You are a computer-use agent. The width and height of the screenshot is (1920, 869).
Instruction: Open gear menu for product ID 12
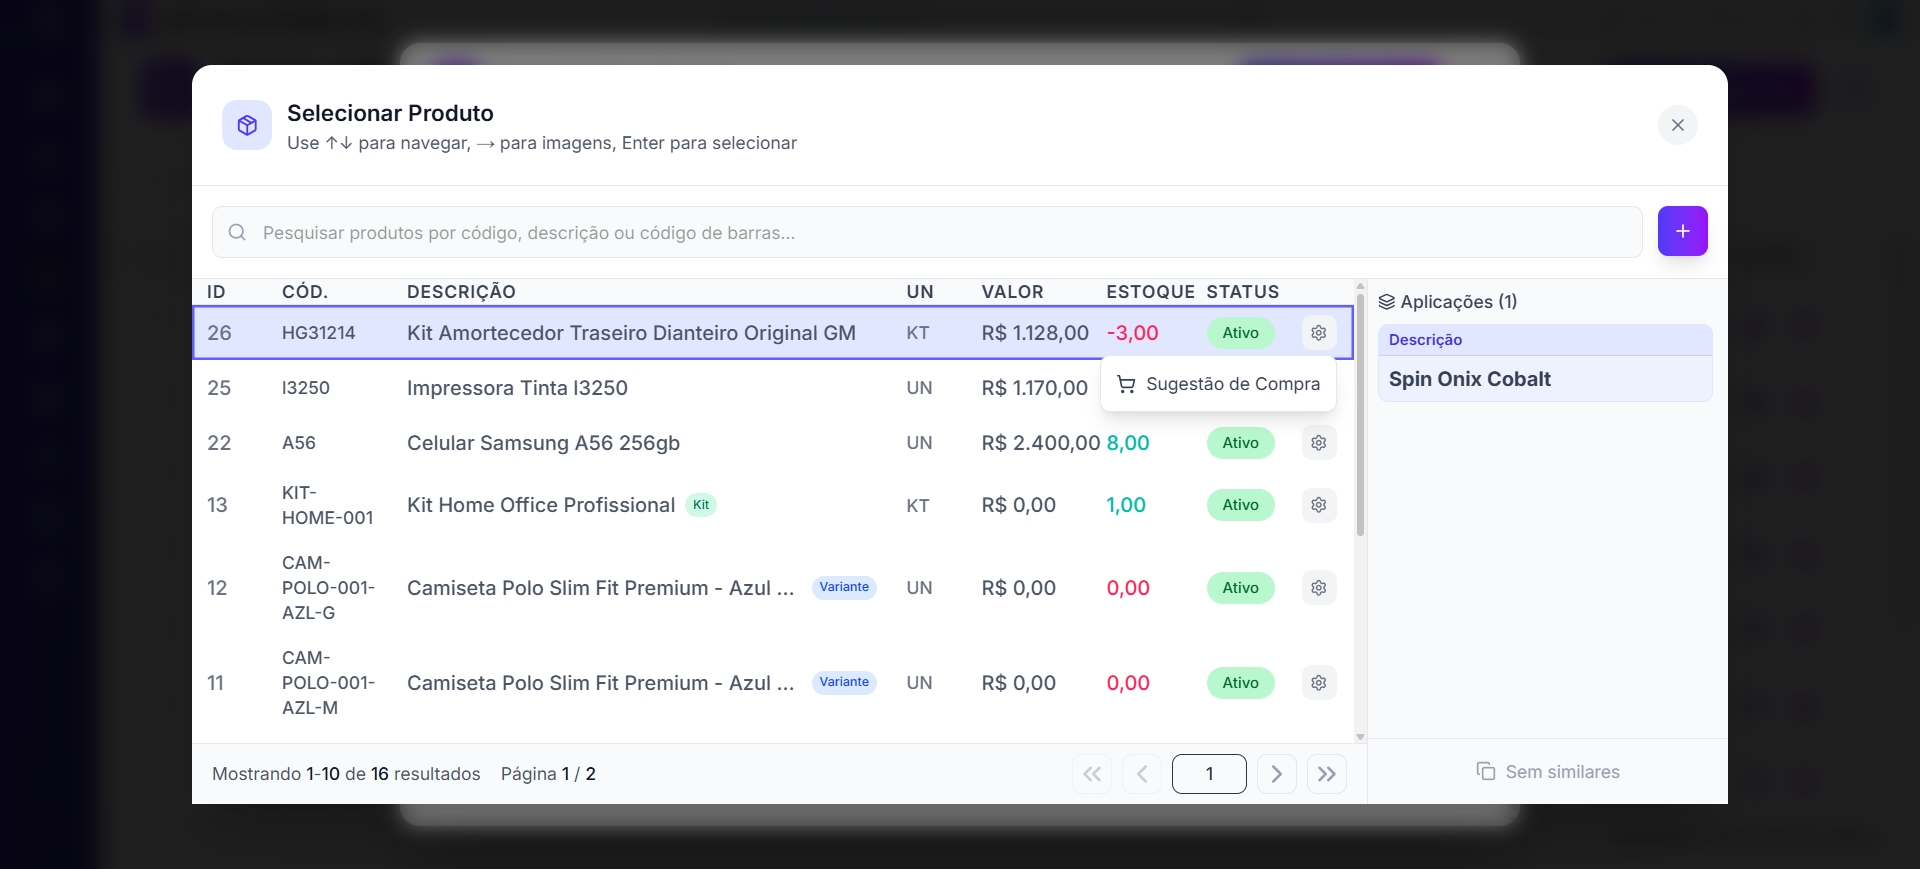(x=1318, y=588)
